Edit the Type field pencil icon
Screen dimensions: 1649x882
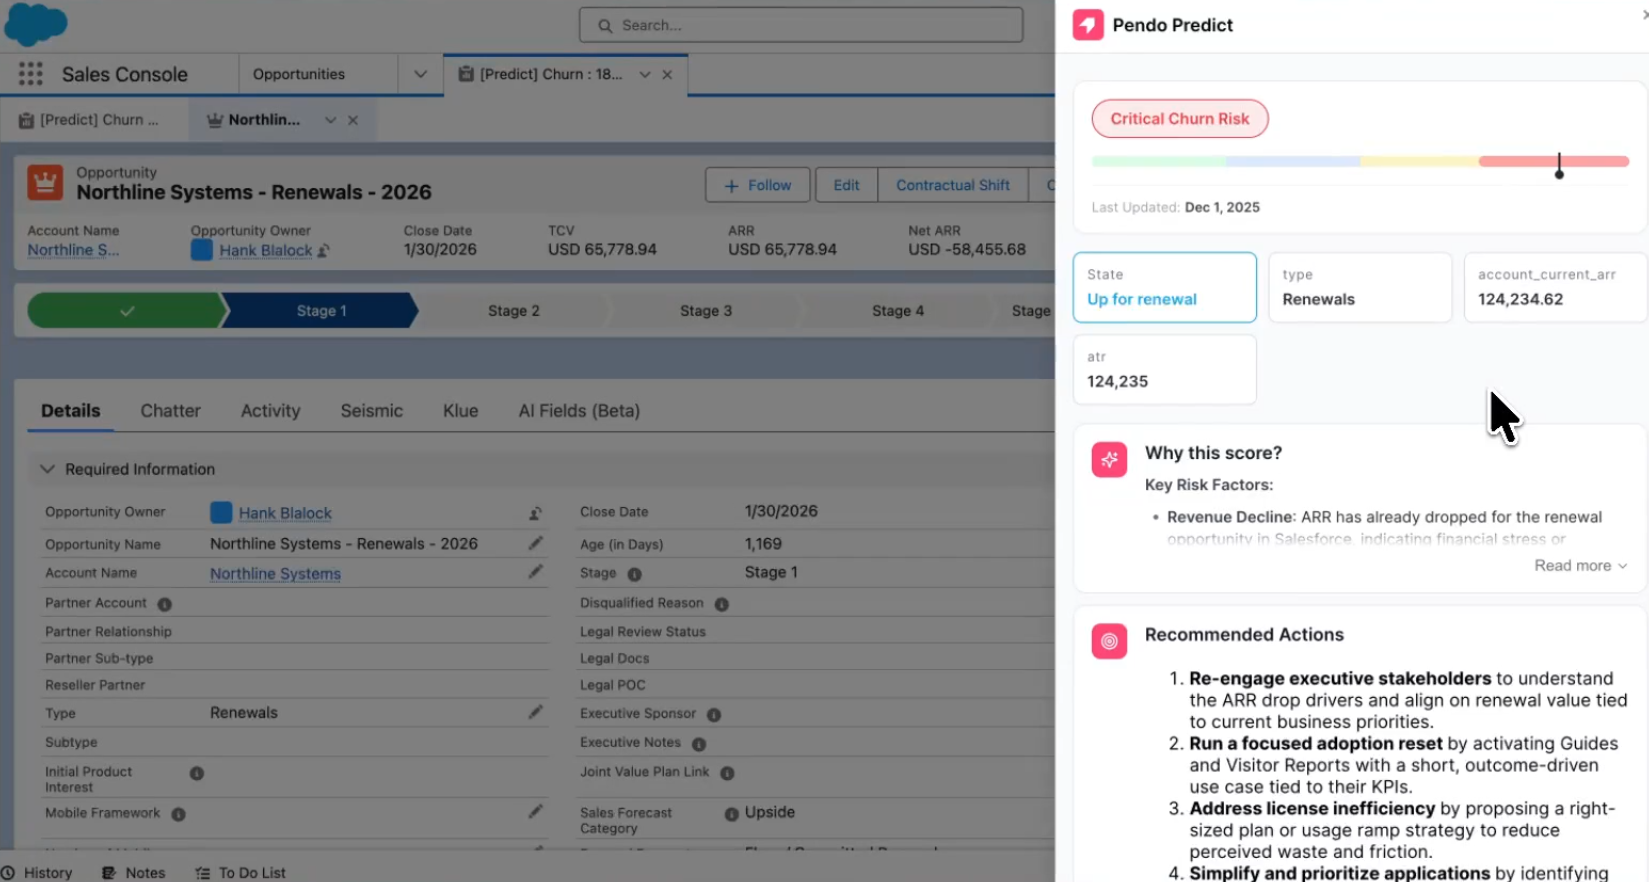point(536,712)
